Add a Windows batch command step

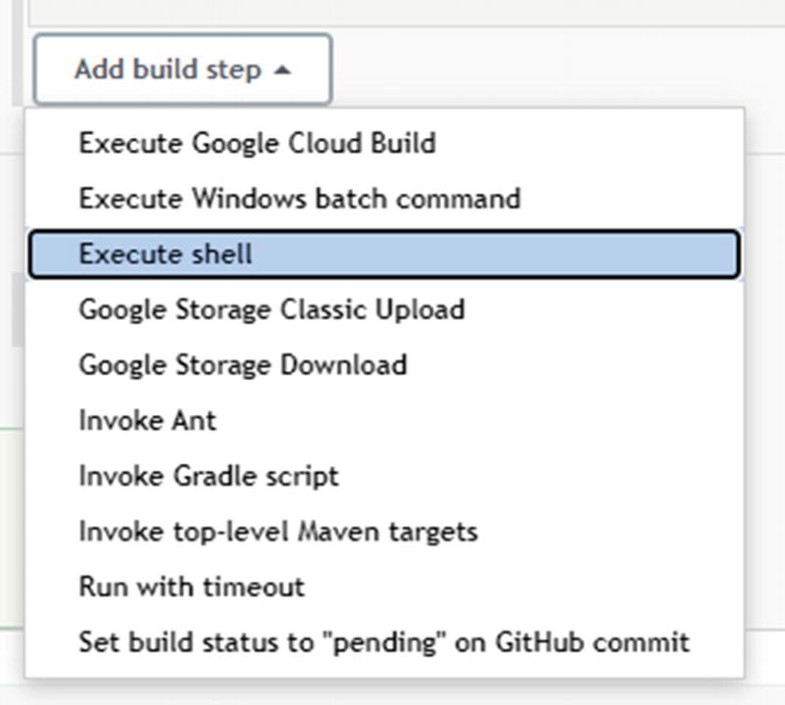pos(299,198)
